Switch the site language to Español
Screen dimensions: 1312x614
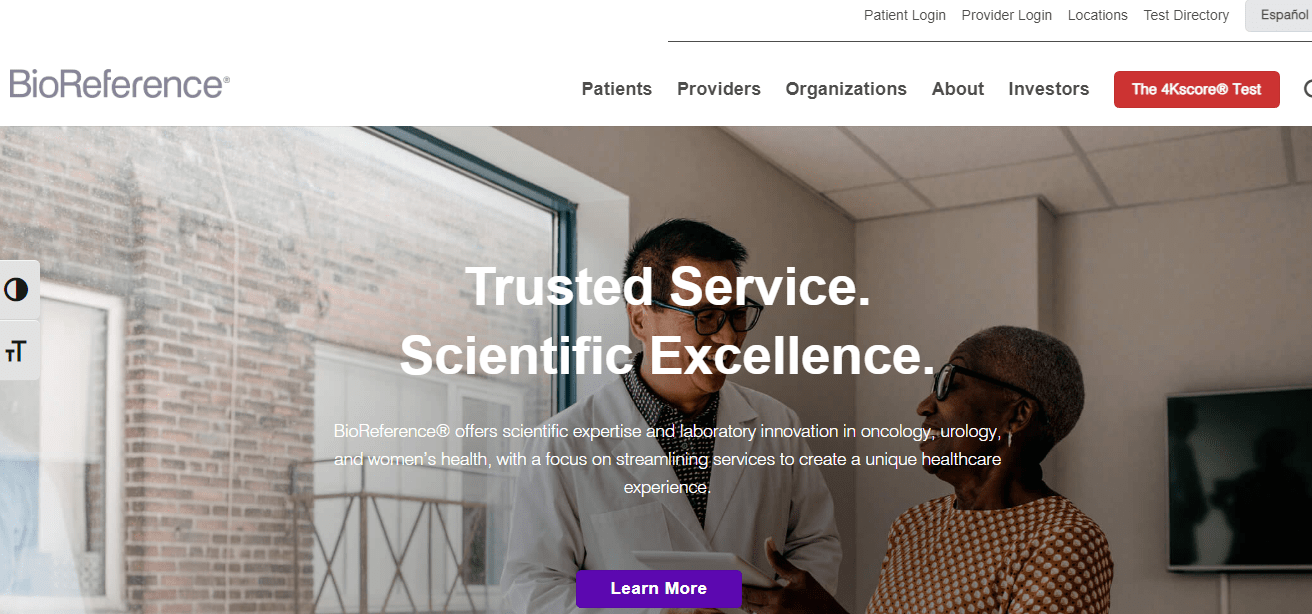[x=1283, y=14]
